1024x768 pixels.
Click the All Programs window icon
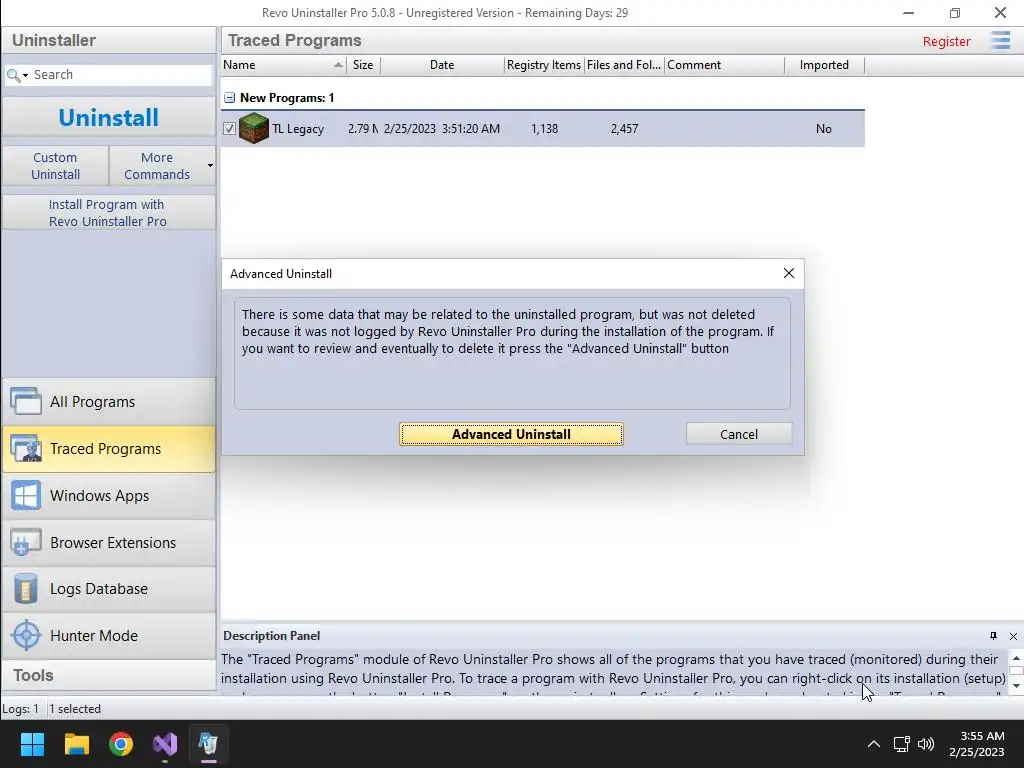(25, 401)
